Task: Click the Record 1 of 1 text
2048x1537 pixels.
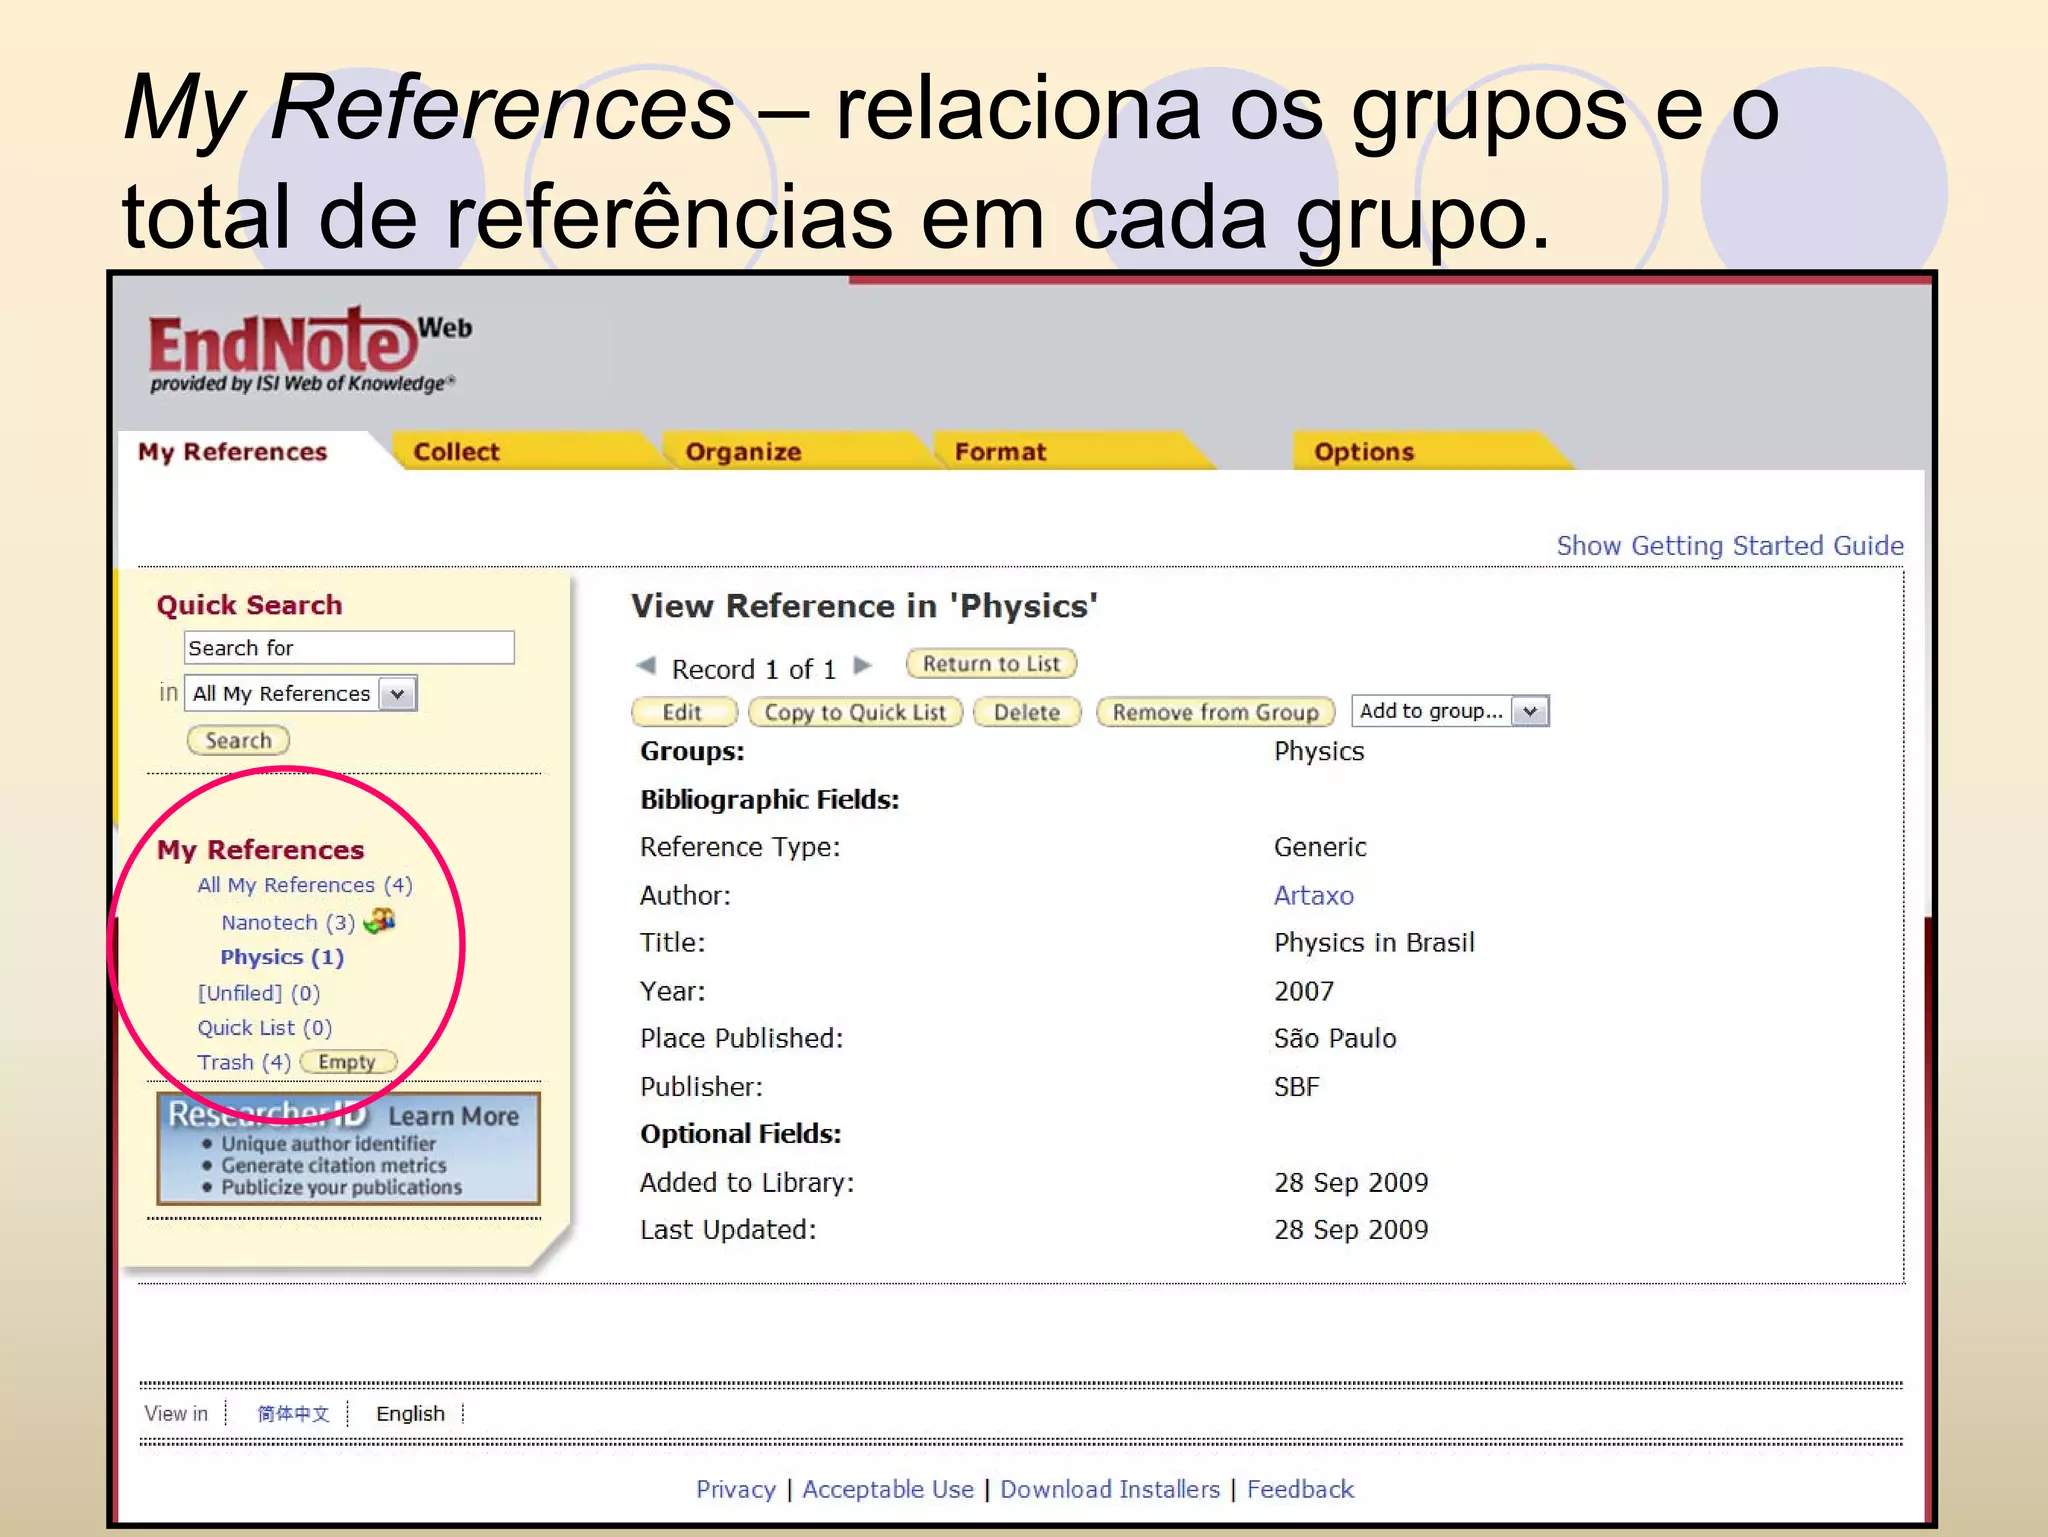Action: (754, 669)
